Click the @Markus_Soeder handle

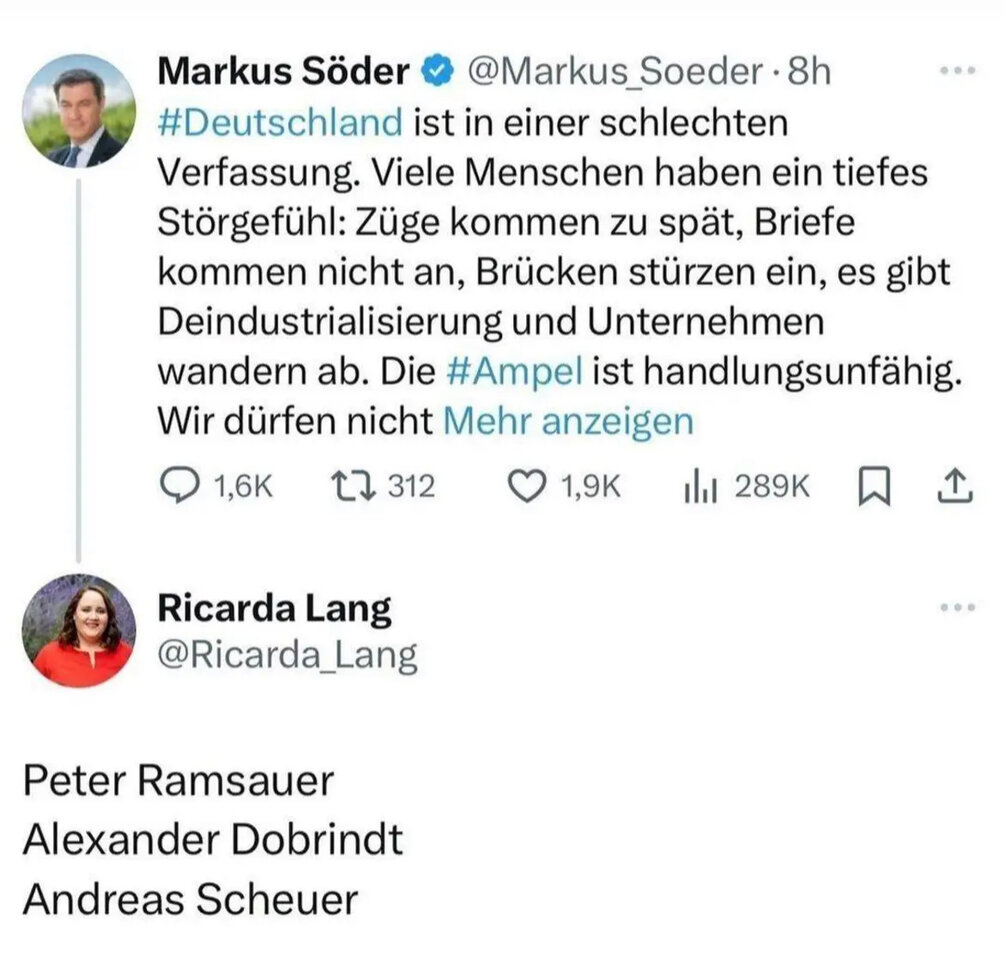[615, 72]
